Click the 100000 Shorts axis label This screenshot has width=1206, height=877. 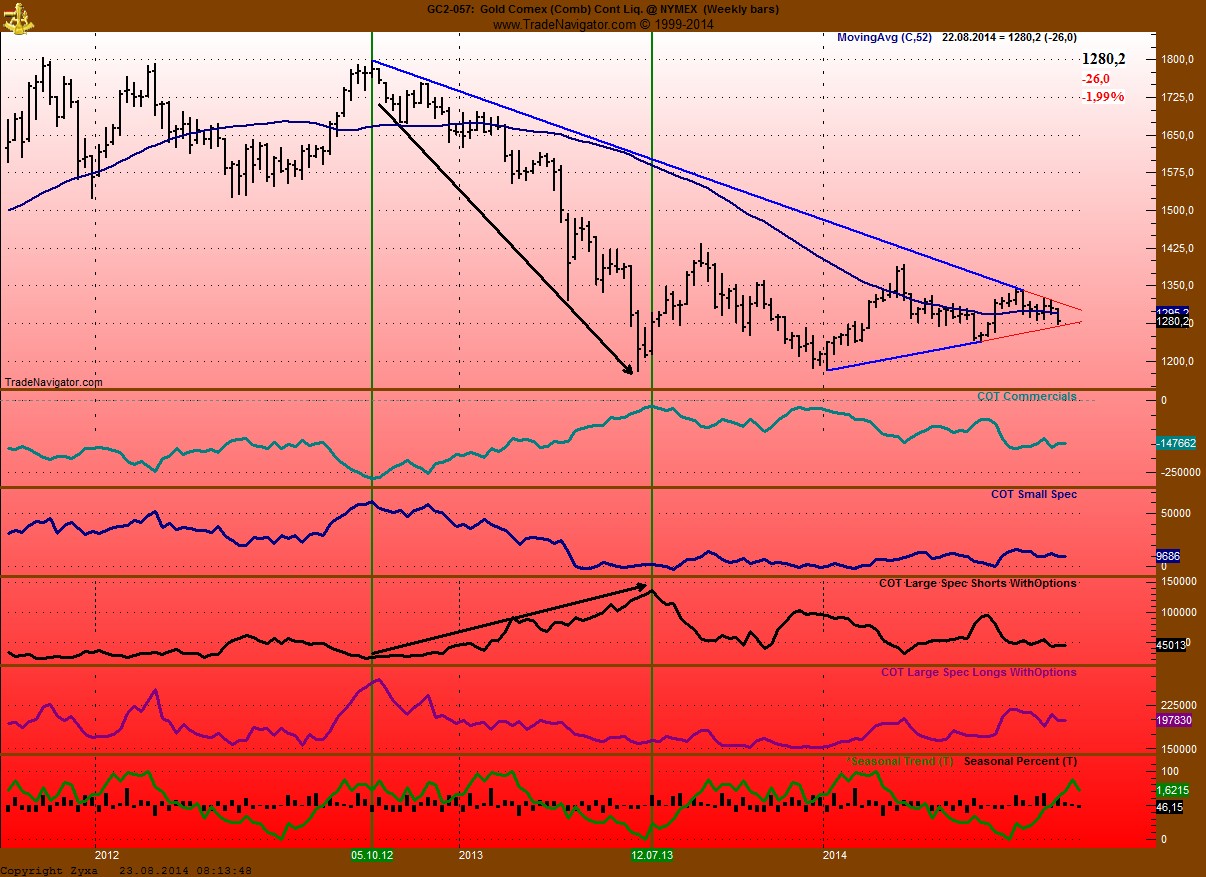tap(1177, 612)
